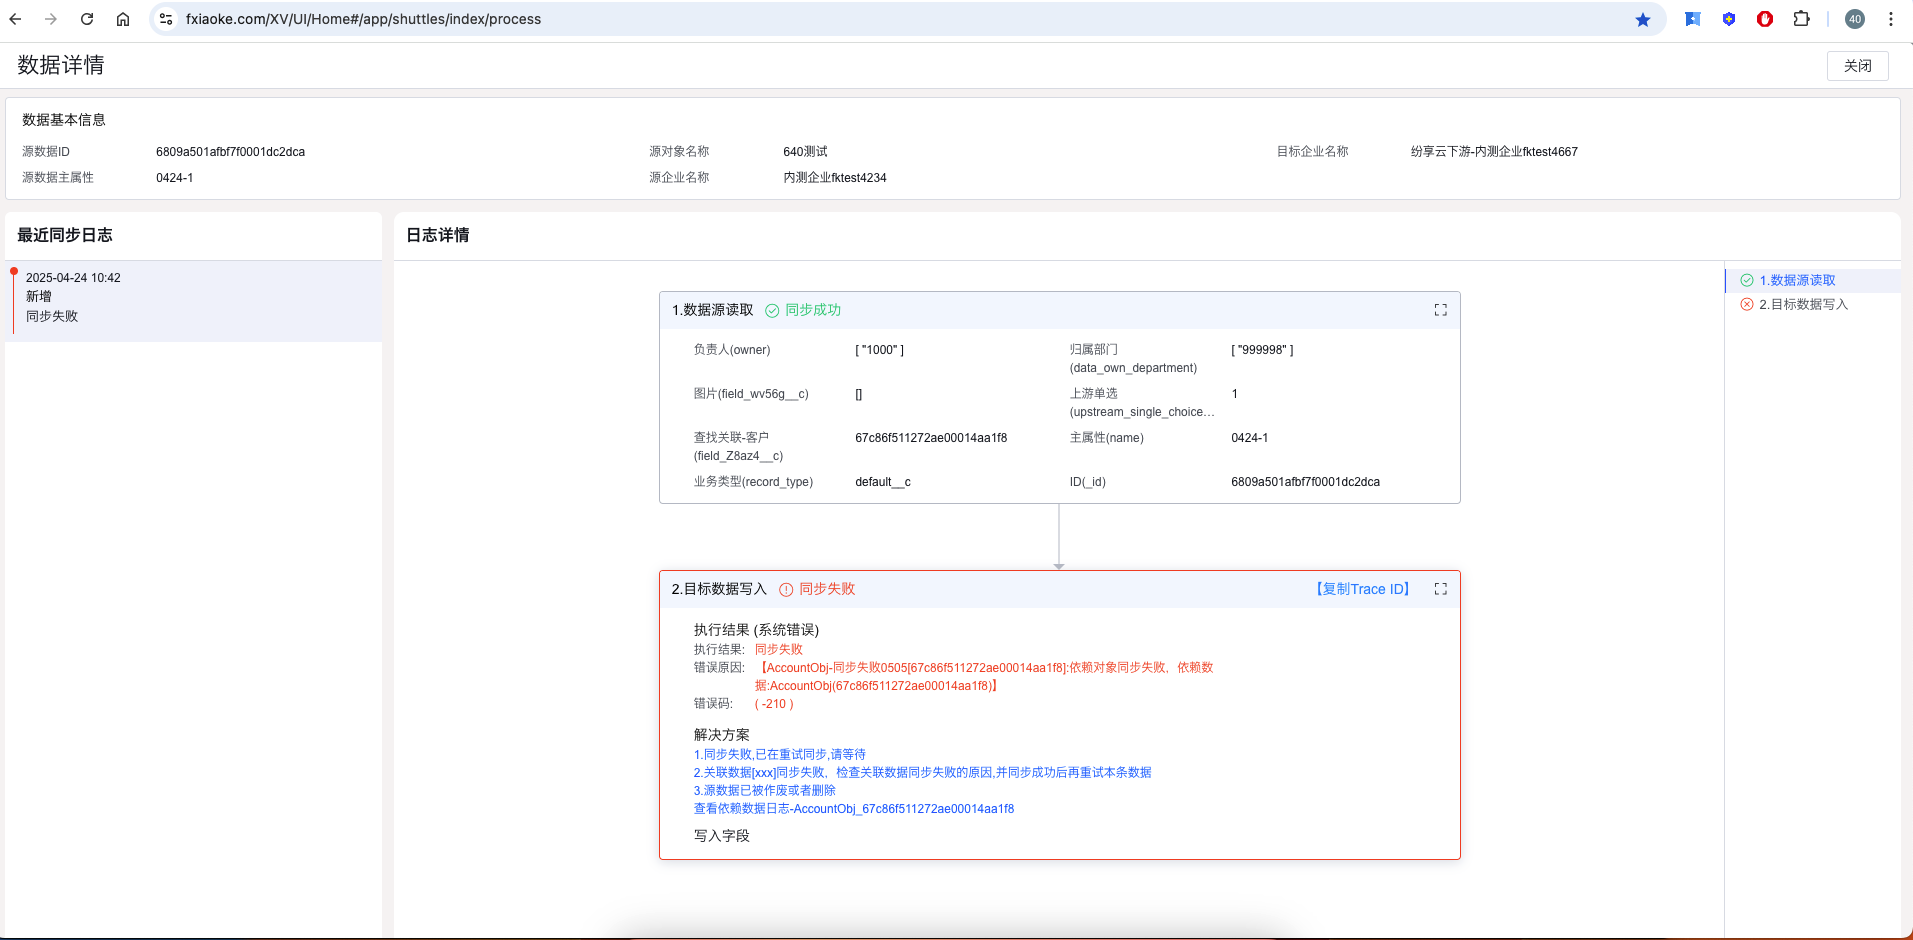Viewport: 1913px width, 940px height.
Task: Open the browser home page icon
Action: [x=123, y=19]
